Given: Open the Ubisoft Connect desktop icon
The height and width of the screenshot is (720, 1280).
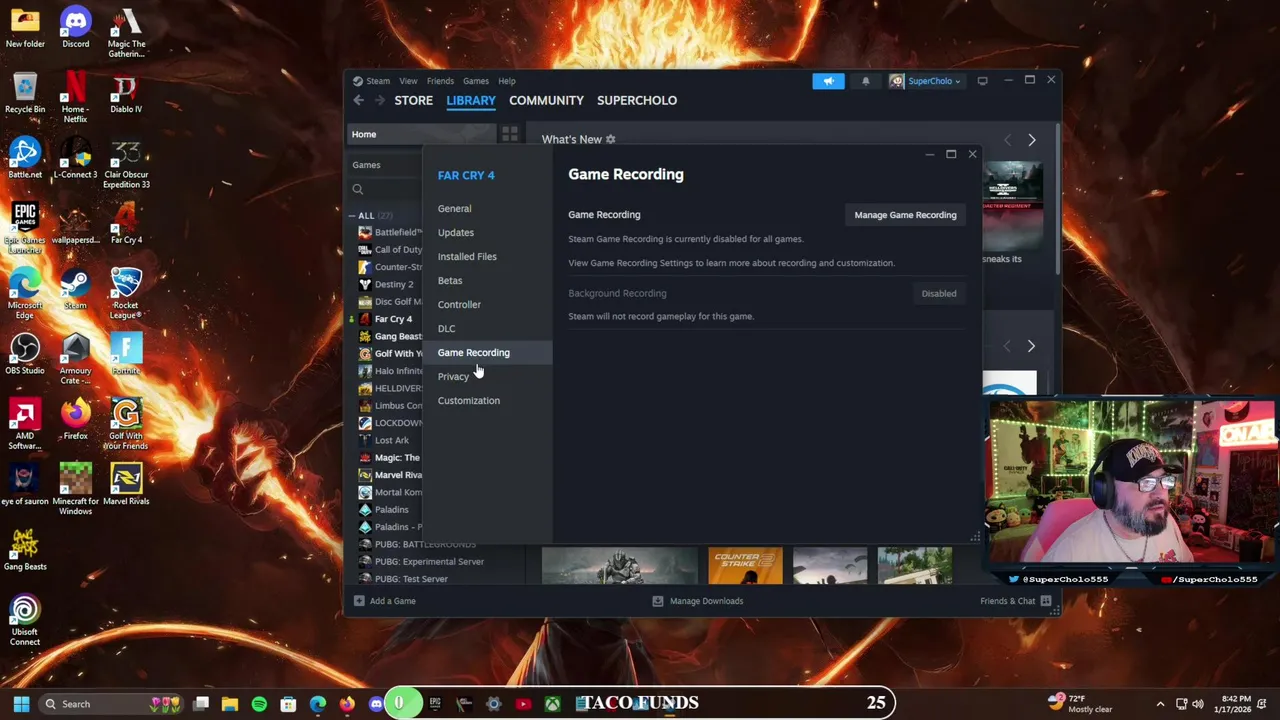Looking at the screenshot, I should click(x=25, y=620).
